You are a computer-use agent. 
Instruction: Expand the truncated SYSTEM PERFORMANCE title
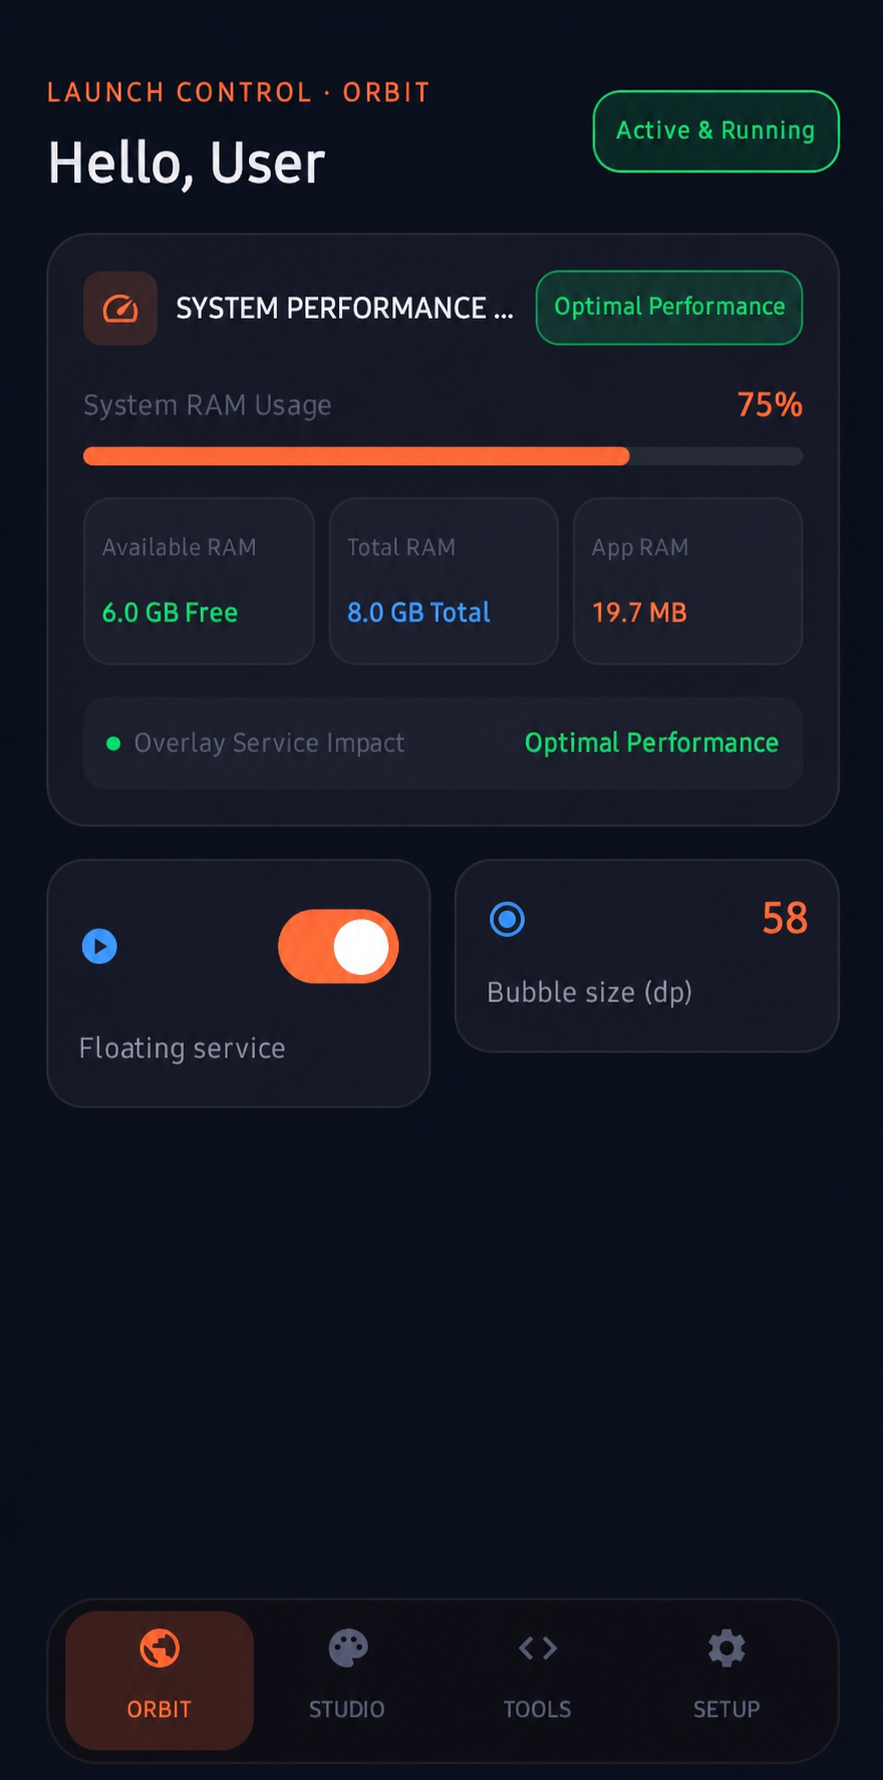click(344, 308)
